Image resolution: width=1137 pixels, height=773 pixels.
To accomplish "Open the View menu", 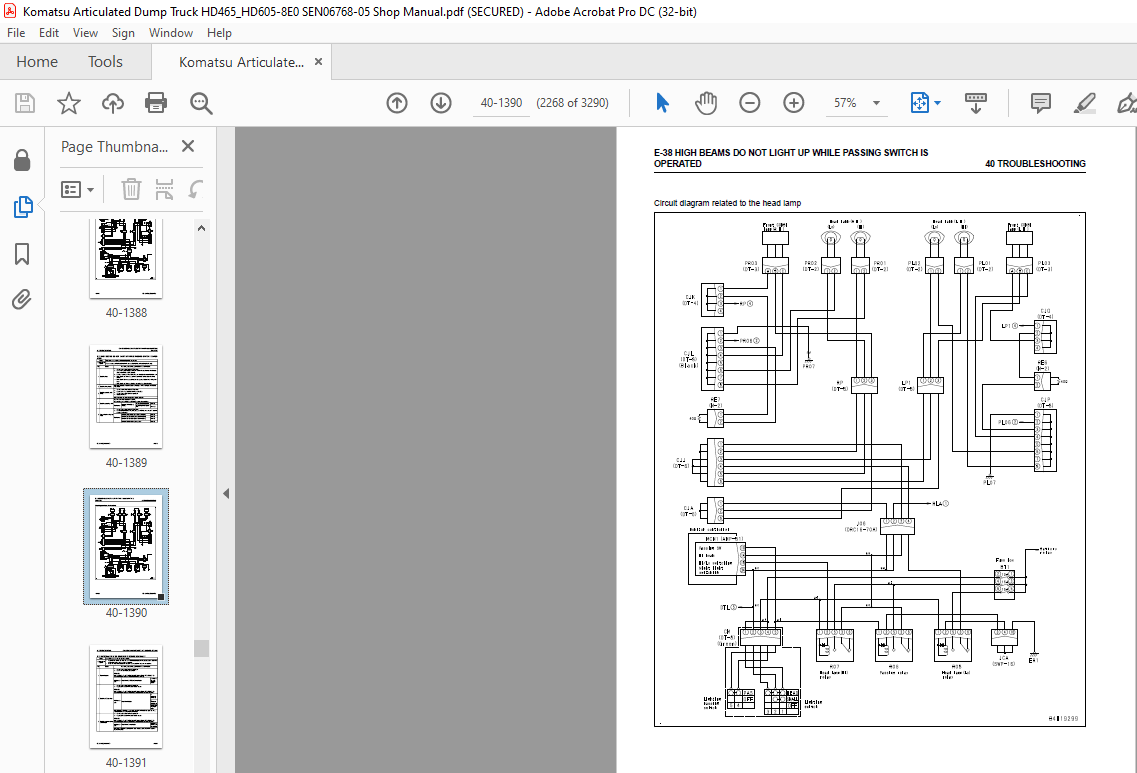I will coord(85,33).
